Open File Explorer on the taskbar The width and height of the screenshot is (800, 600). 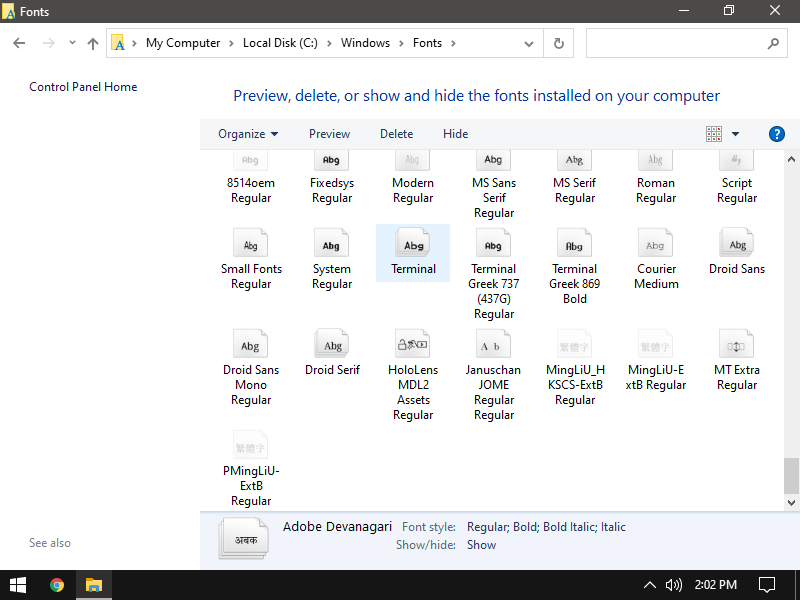coord(94,585)
